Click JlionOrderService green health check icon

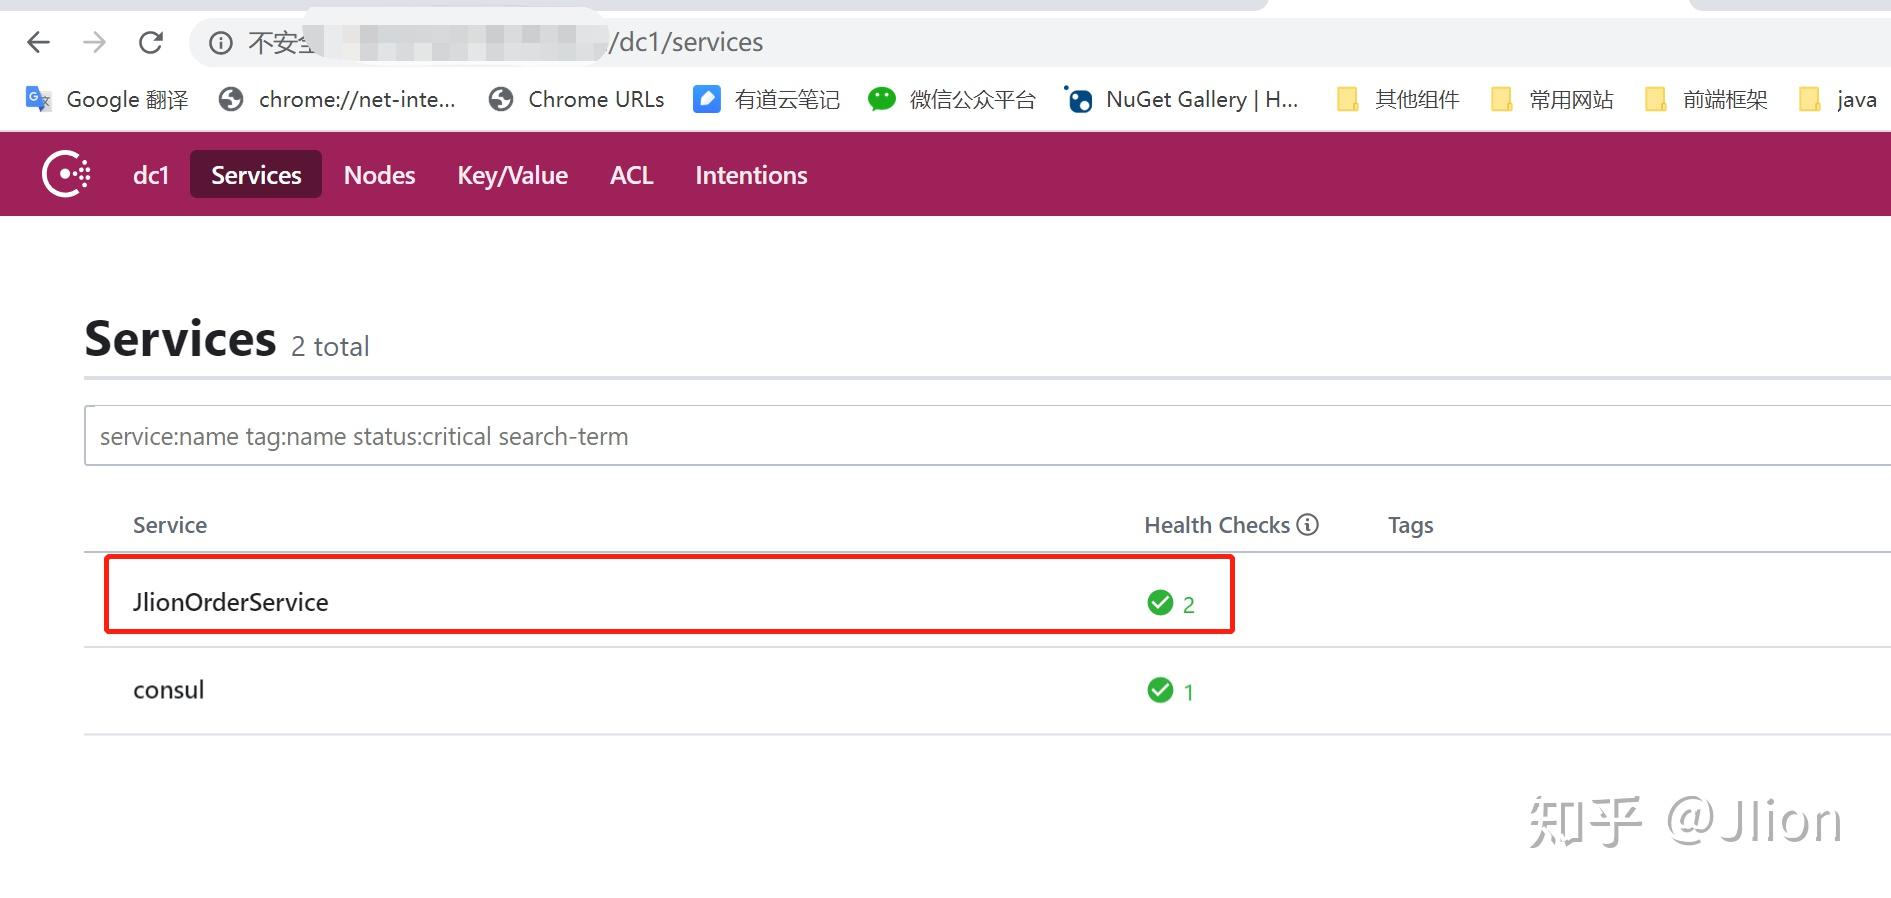tap(1160, 602)
